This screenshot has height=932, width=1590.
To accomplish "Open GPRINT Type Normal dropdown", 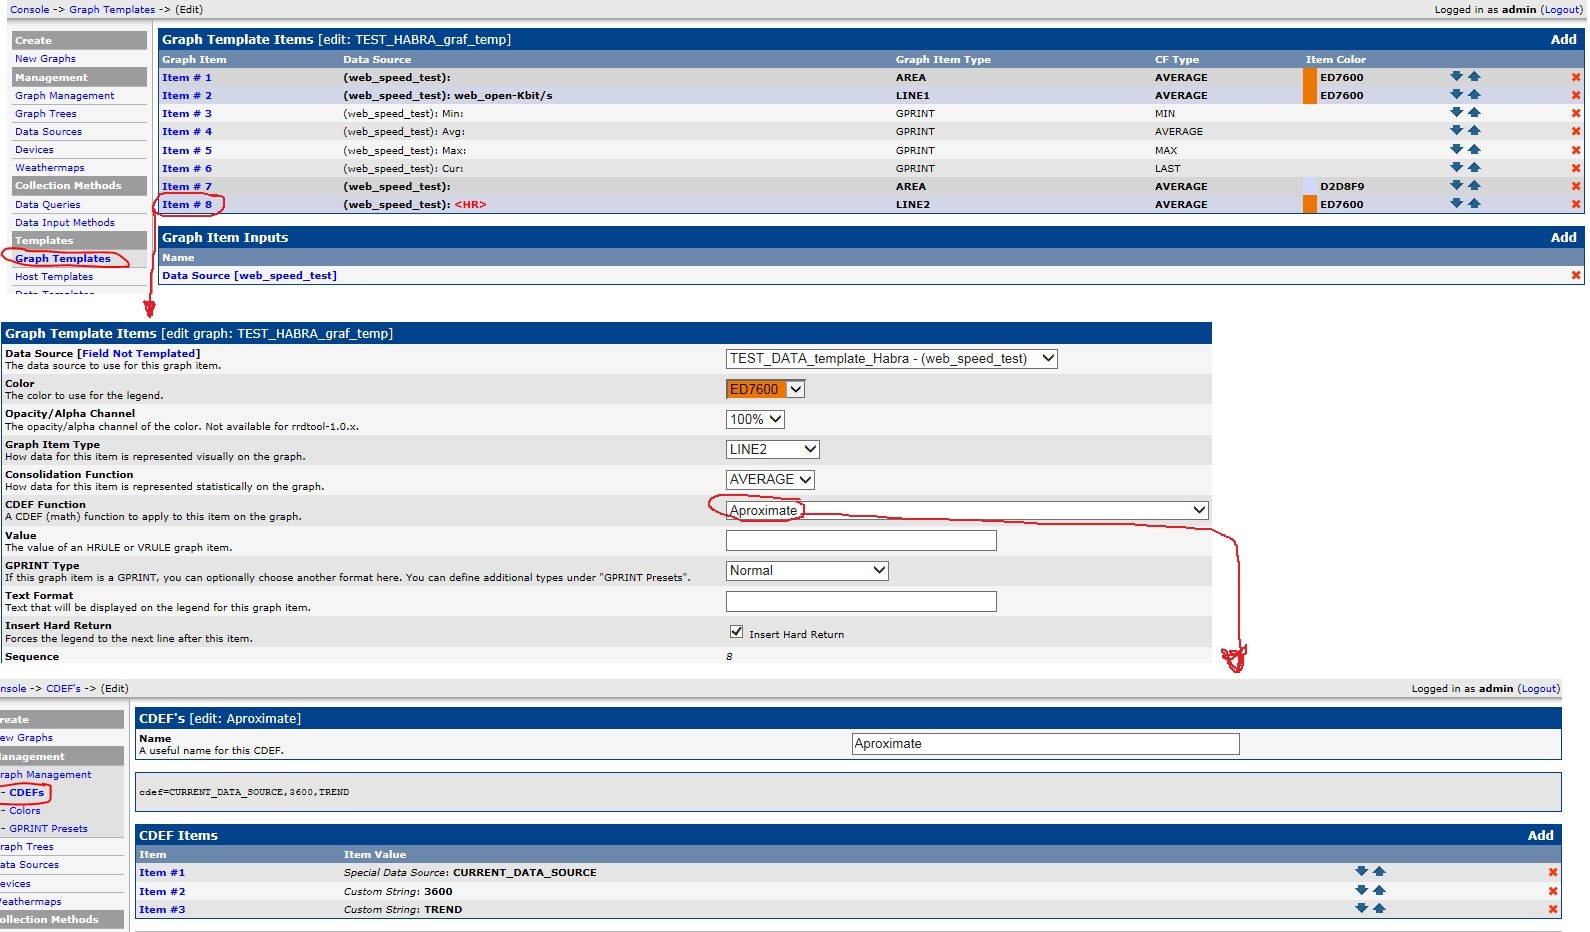I will tap(807, 570).
